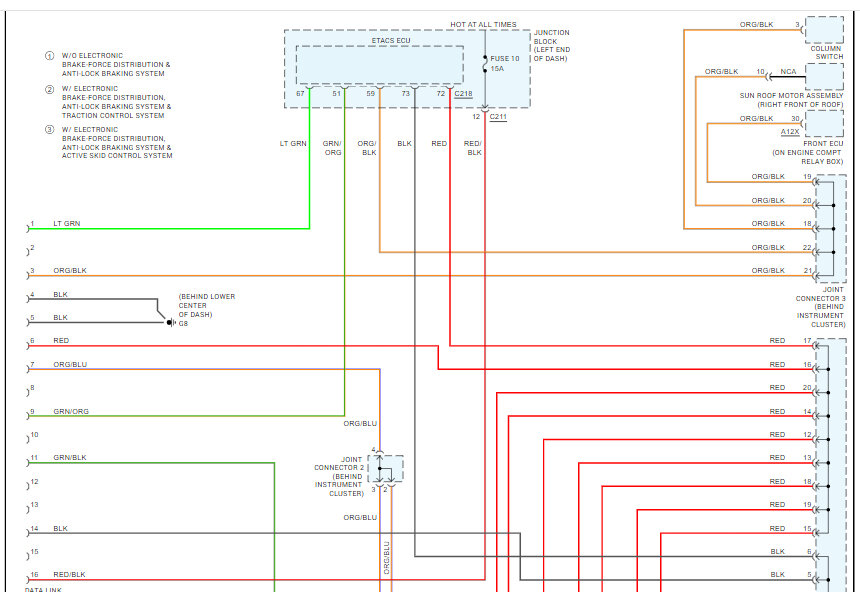Select the FUSE 10 label
The image size is (860, 592).
coord(505,58)
